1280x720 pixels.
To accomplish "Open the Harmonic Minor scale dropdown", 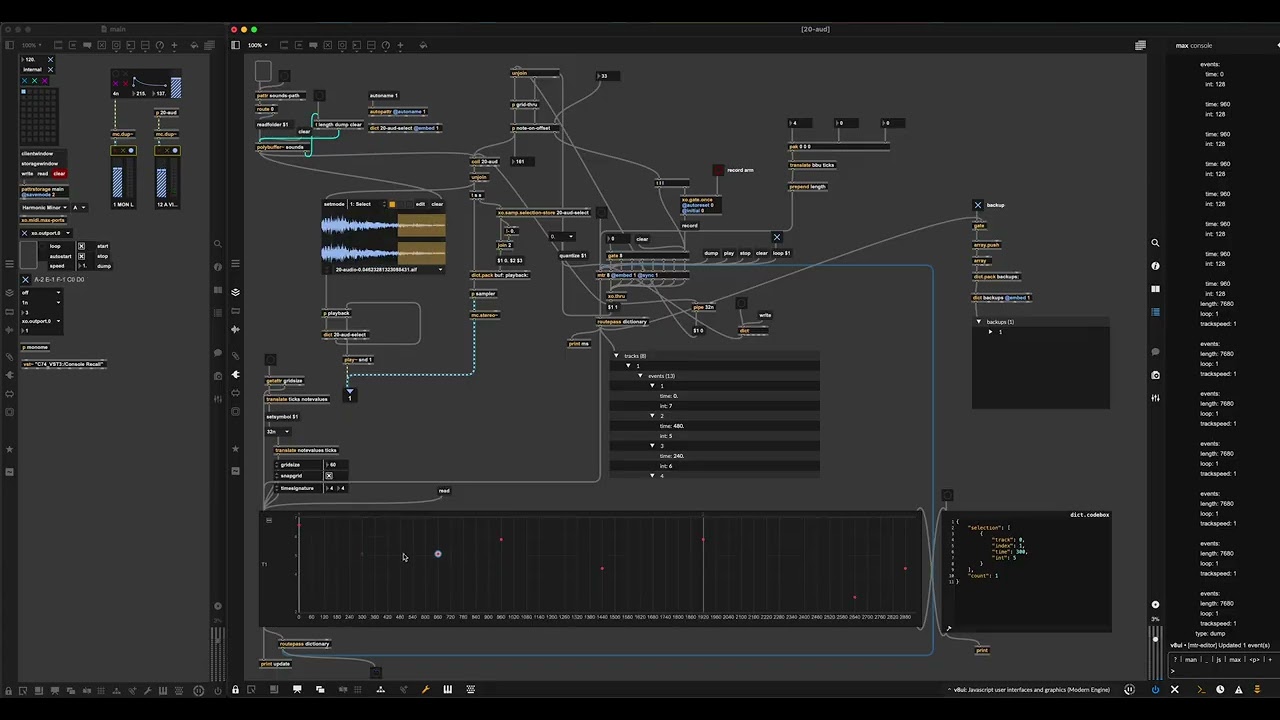I will click(x=44, y=207).
